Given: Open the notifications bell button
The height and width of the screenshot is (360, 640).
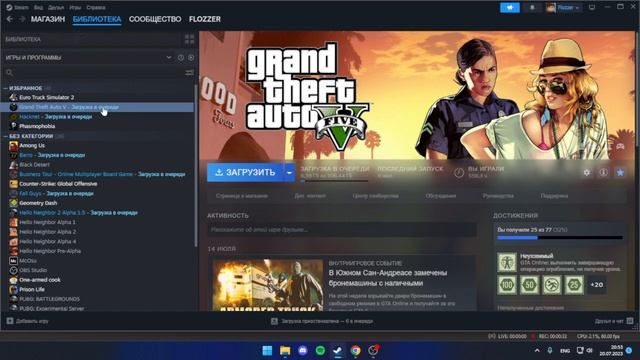Looking at the screenshot, I should (x=532, y=7).
